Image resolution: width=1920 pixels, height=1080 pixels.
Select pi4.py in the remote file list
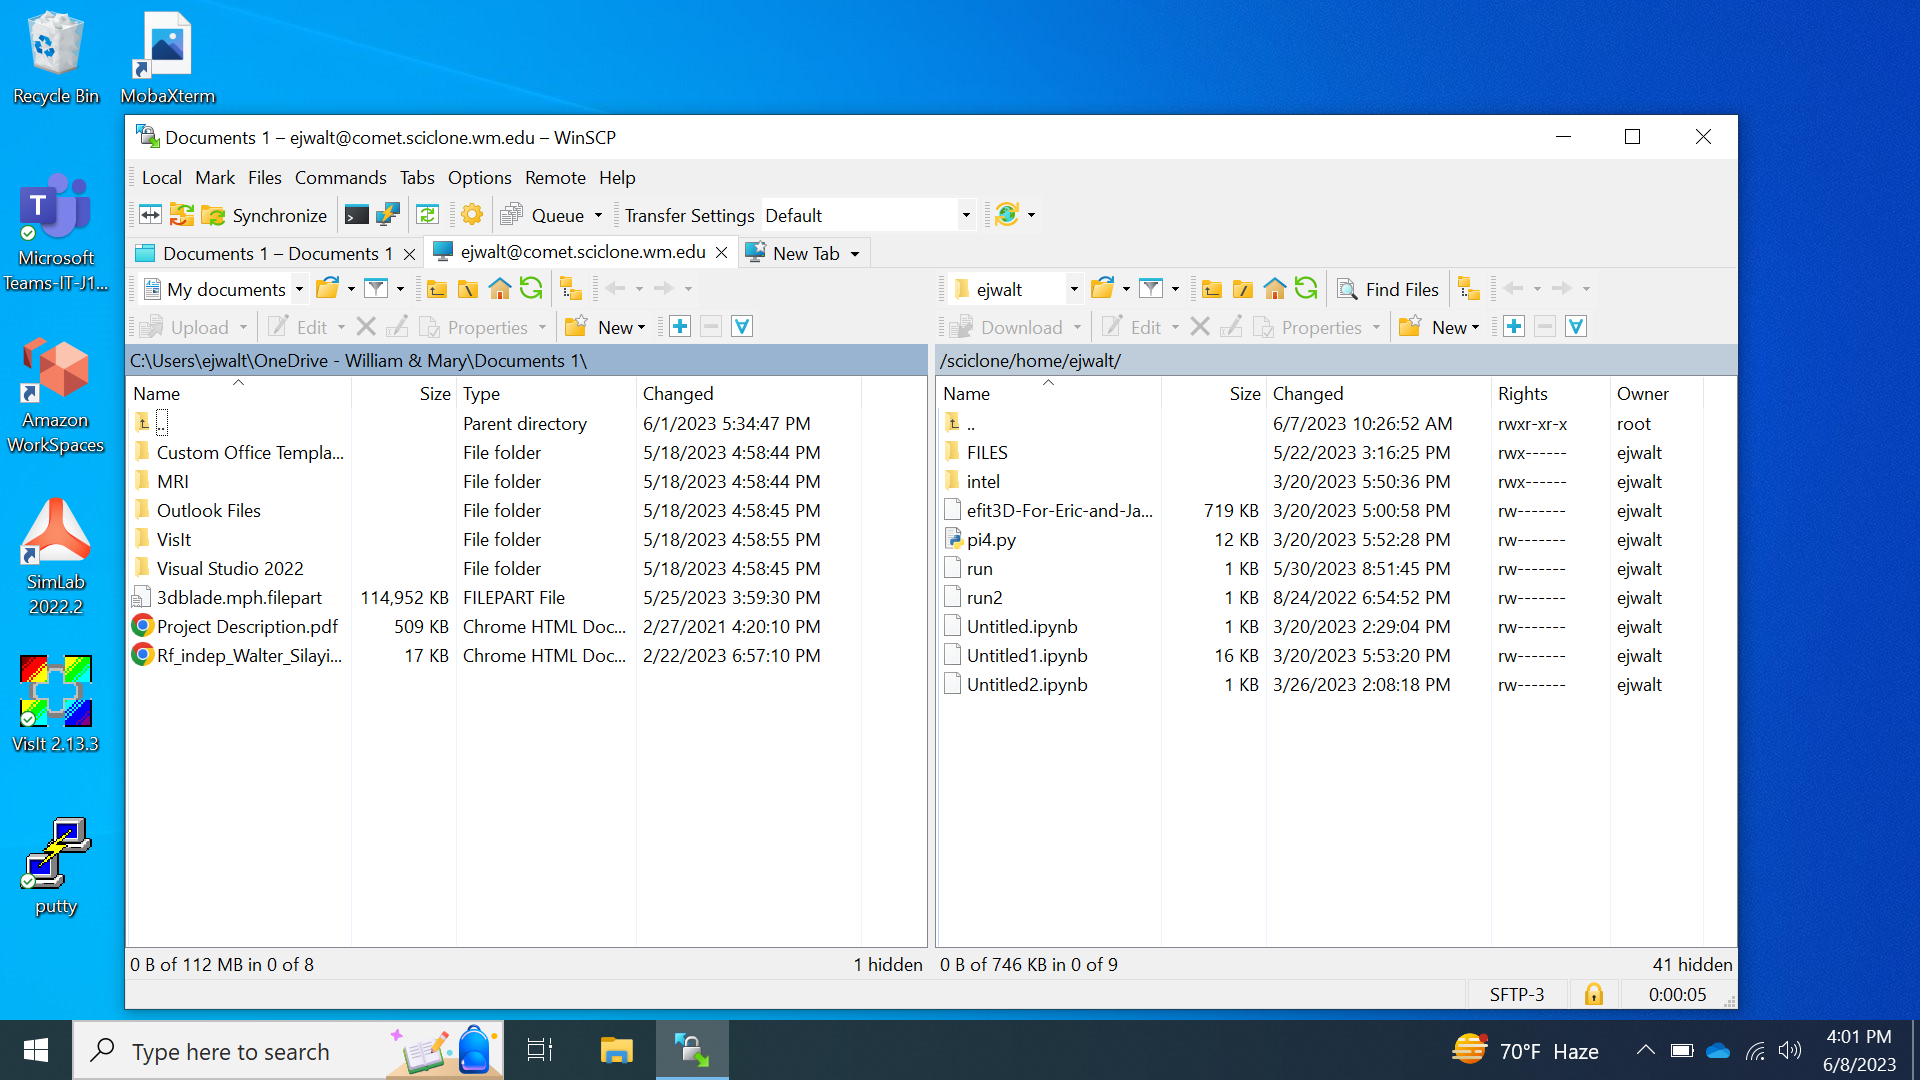click(990, 540)
